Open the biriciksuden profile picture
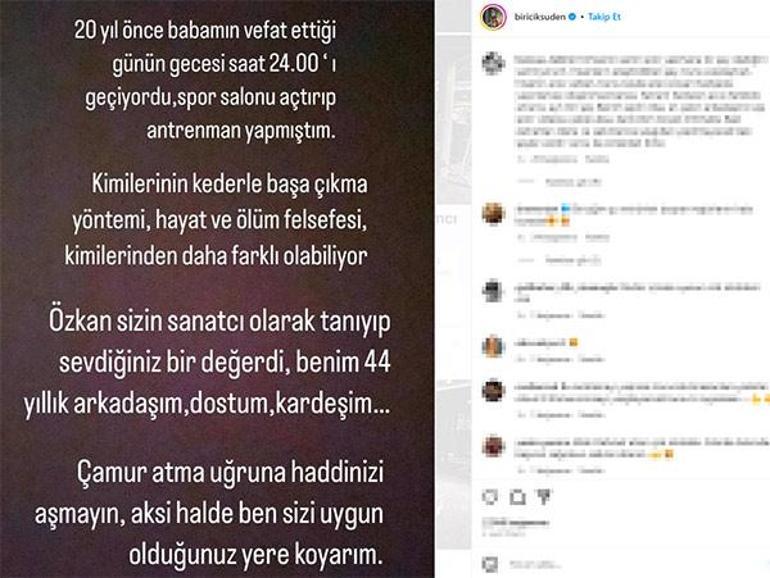This screenshot has width=770, height=578. click(494, 17)
